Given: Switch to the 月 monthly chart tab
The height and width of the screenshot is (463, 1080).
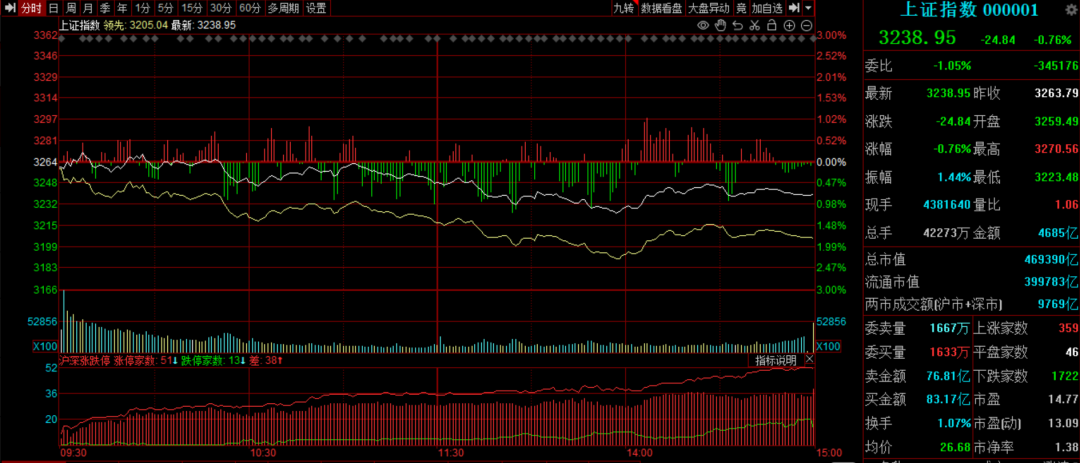Looking at the screenshot, I should (x=87, y=8).
